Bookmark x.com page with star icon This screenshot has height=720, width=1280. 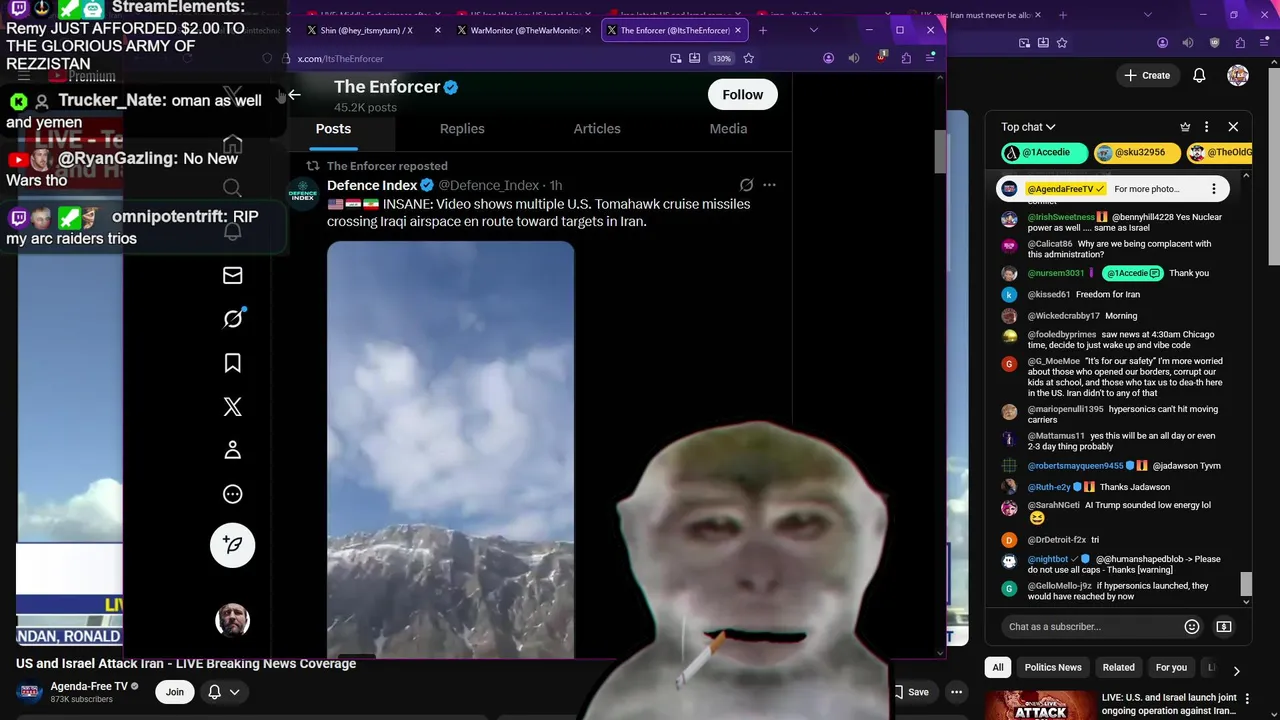[748, 58]
